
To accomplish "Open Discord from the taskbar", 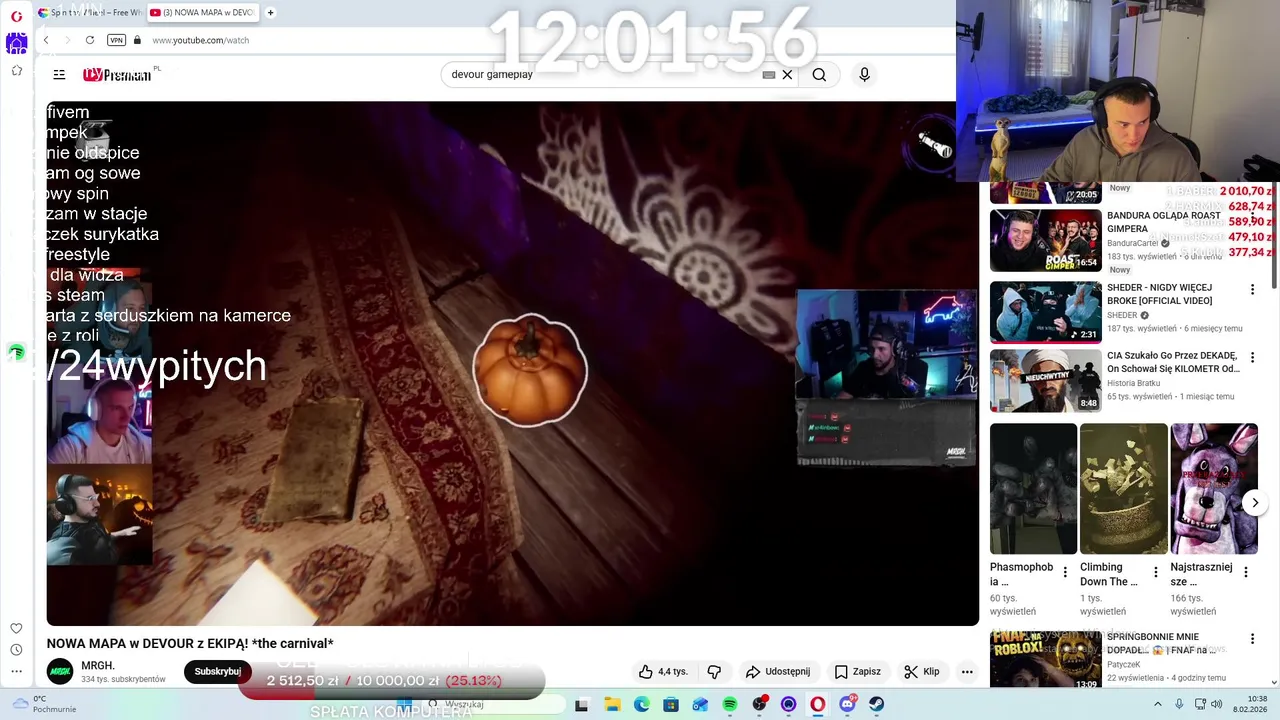I will [847, 704].
